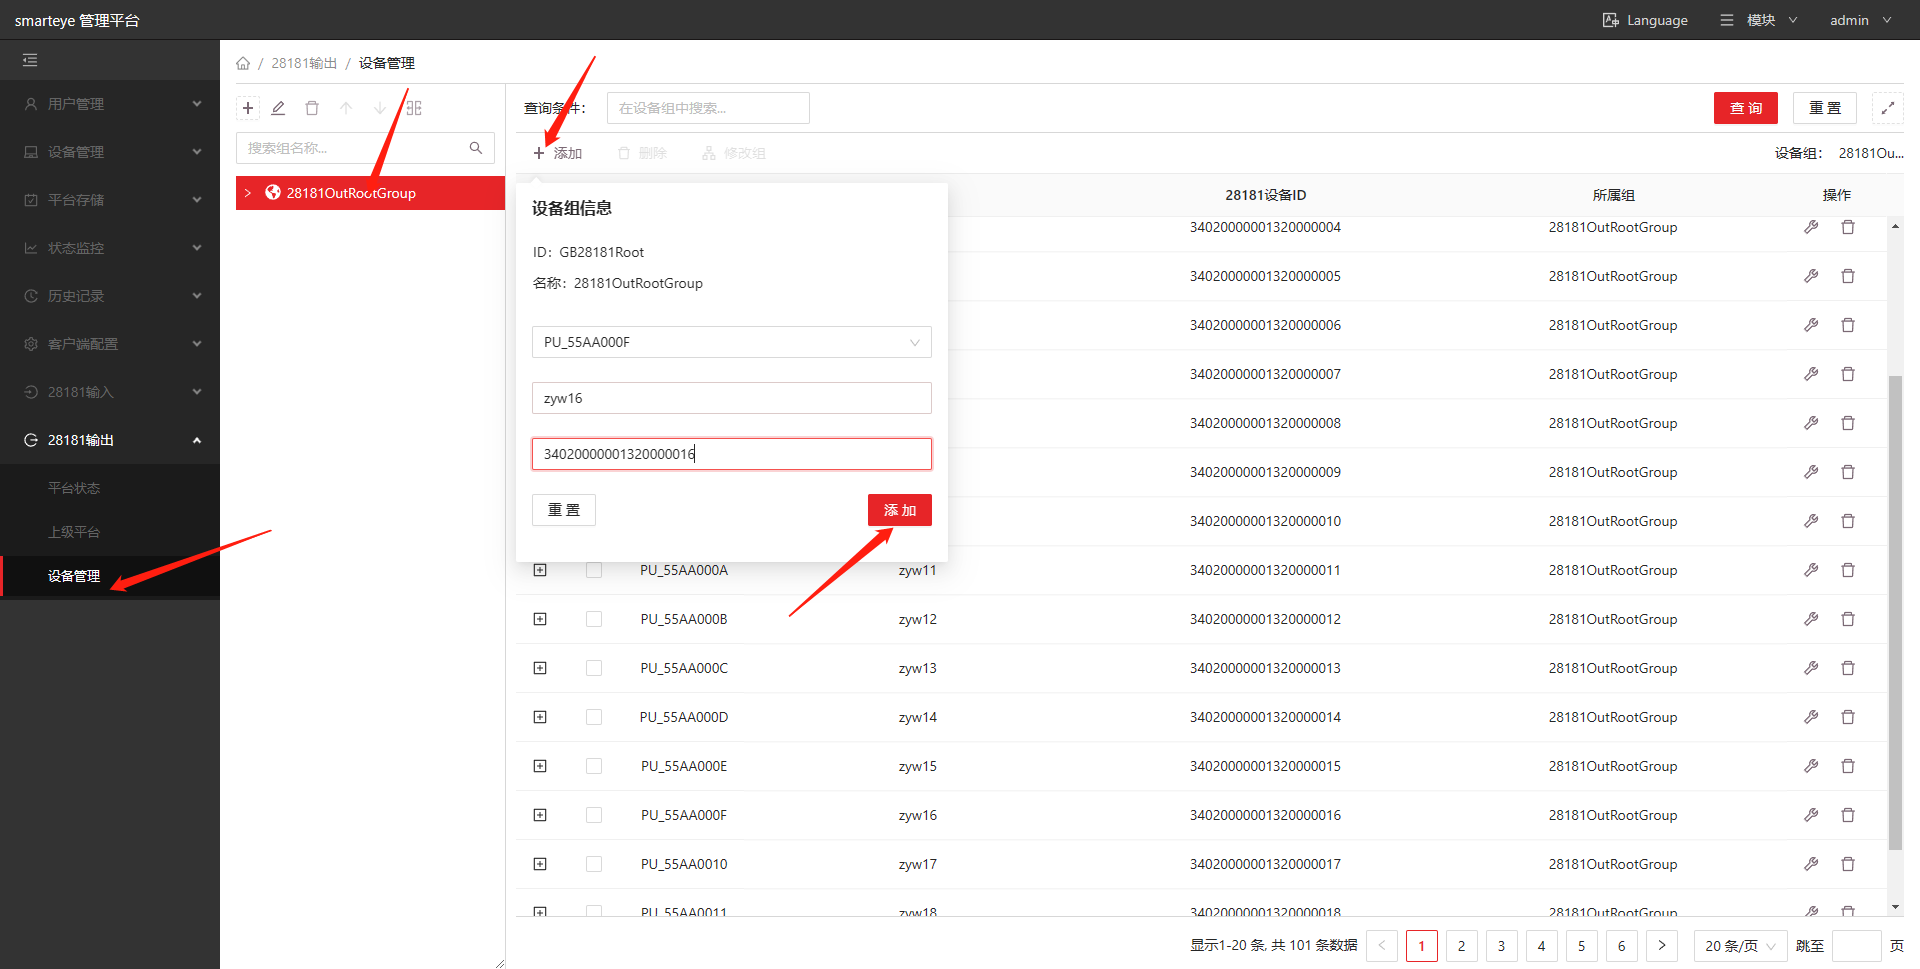
Task: Click the Language icon in top bar
Action: (x=1610, y=20)
